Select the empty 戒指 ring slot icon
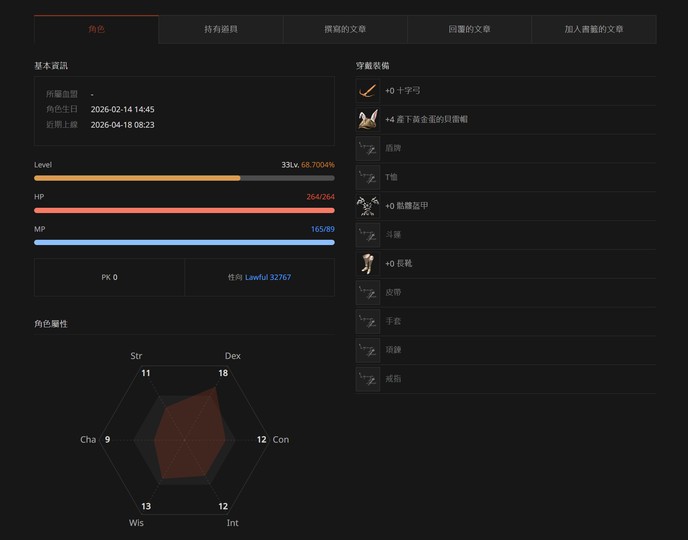Screen dimensions: 688x540 (367, 380)
